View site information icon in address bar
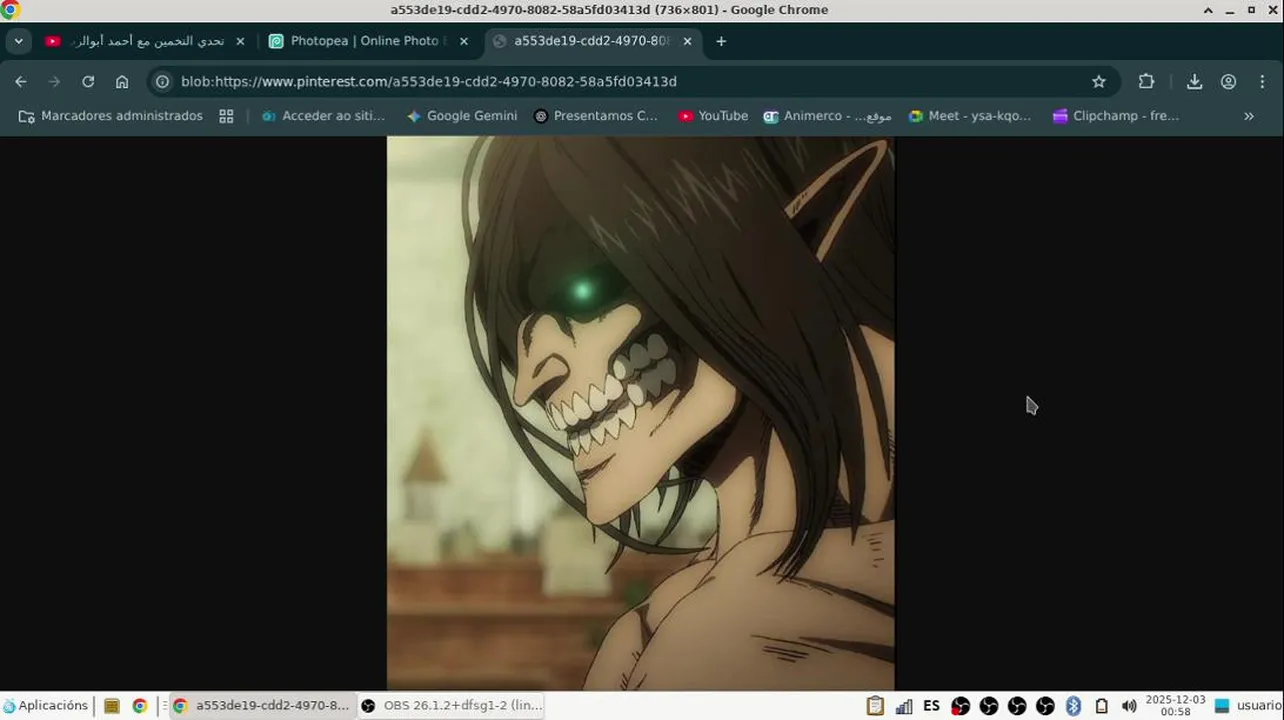 (163, 82)
